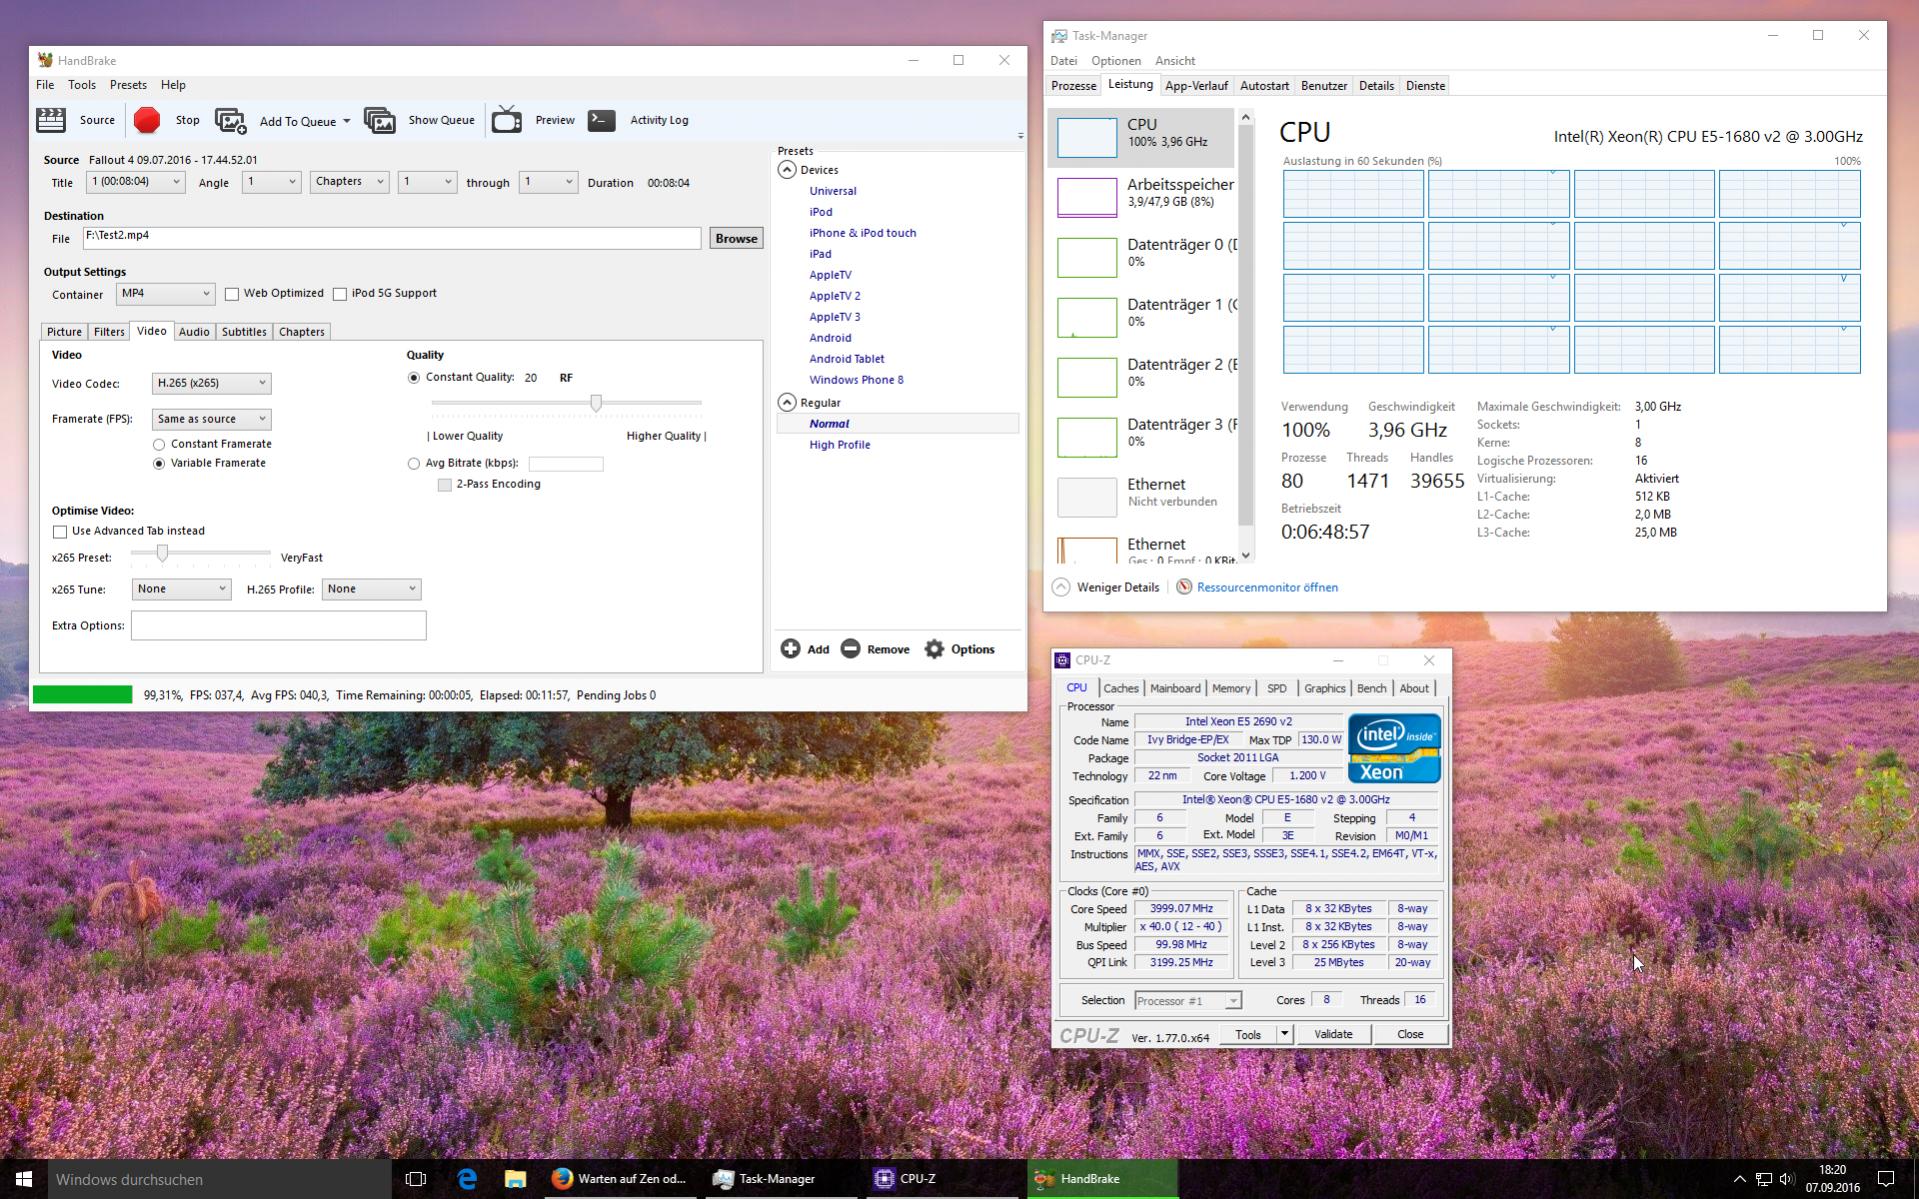Viewport: 1919px width, 1199px height.
Task: Launch Microsoft Edge from the taskbar
Action: click(467, 1179)
